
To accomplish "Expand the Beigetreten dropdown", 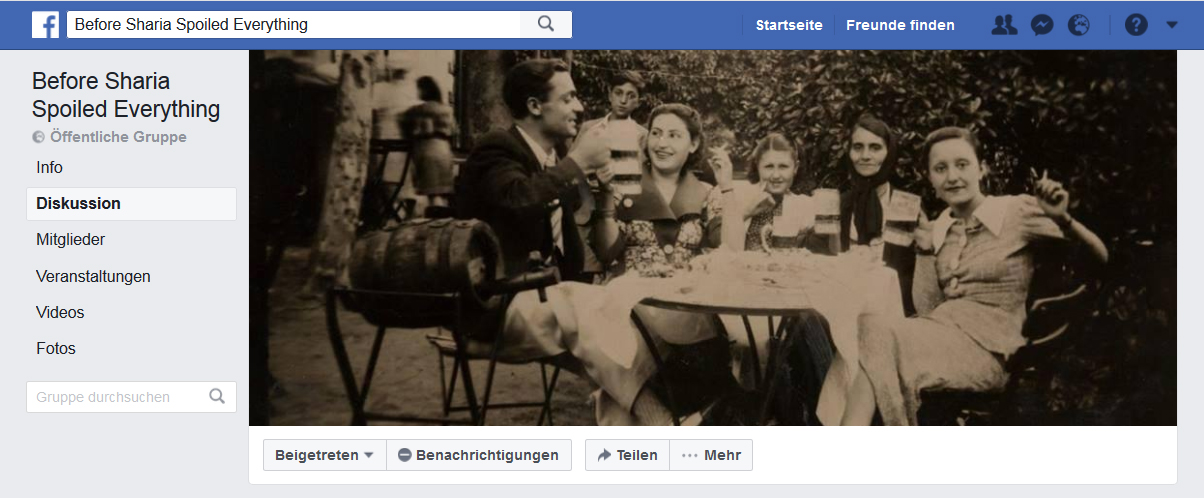I will [x=325, y=455].
